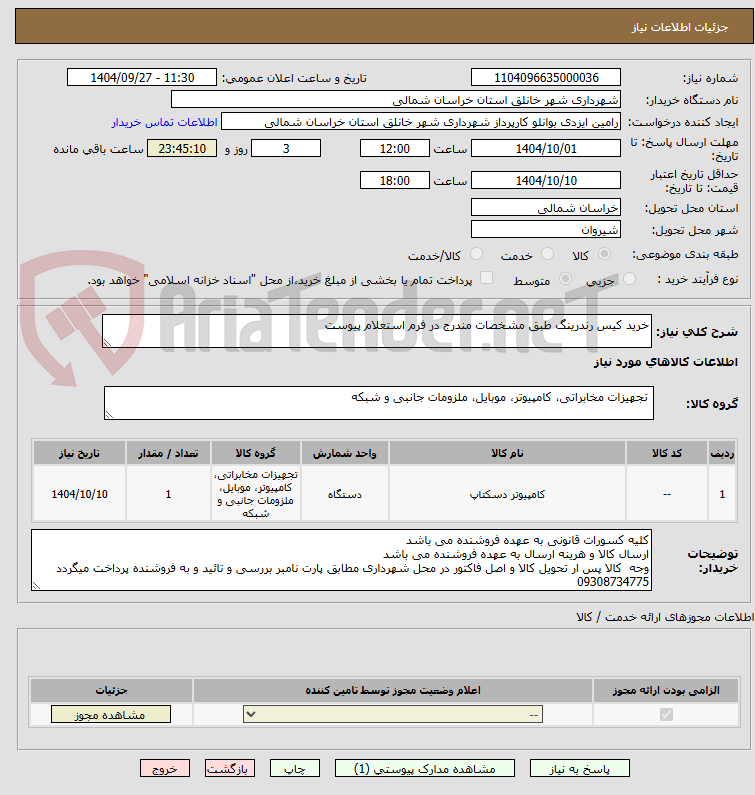Click the شرح کلی نیاز text area
755x795 pixels.
point(377,331)
